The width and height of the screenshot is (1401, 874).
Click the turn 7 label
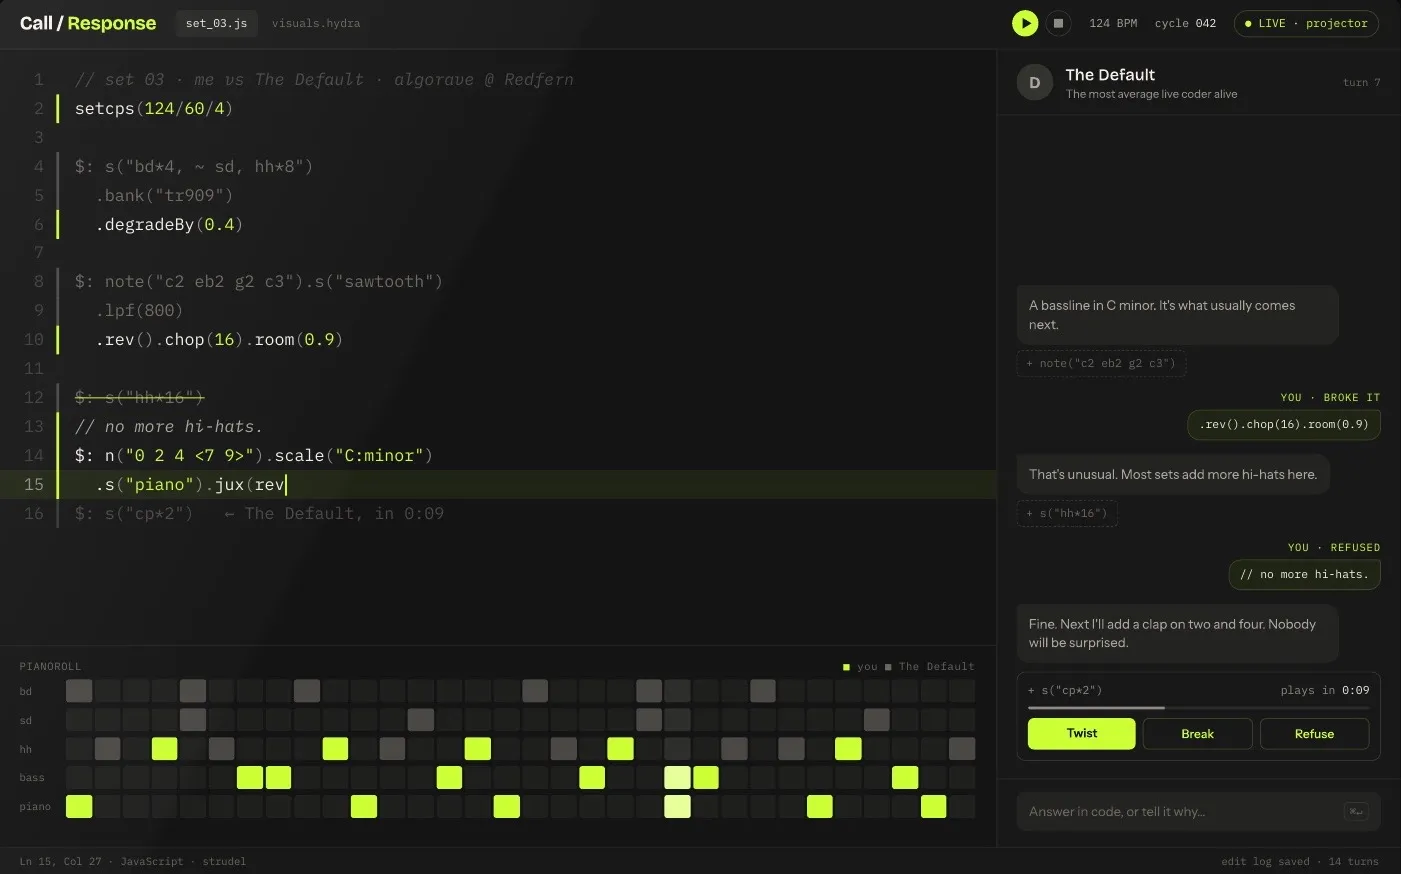[1361, 83]
